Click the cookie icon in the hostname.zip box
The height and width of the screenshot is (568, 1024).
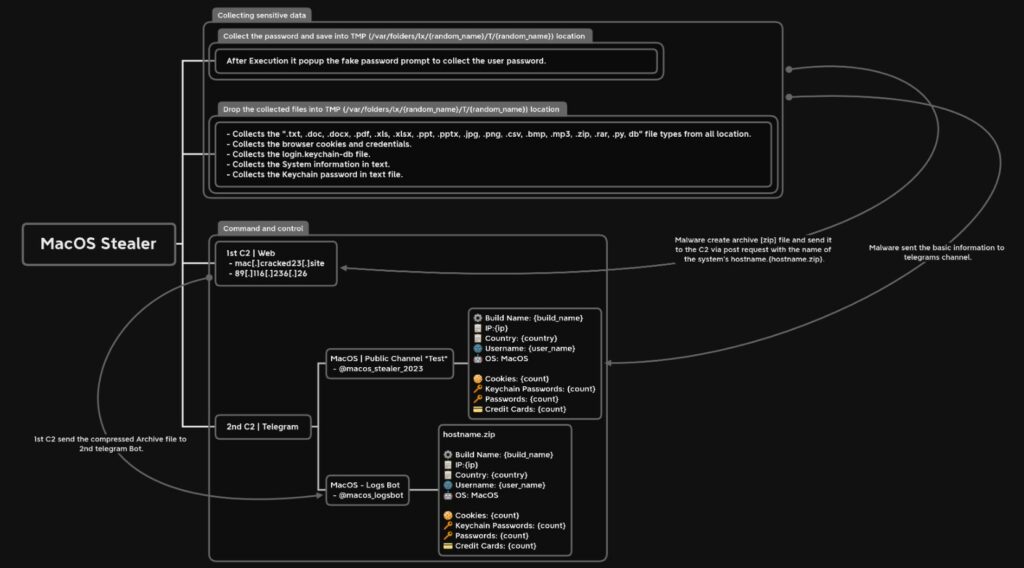(x=449, y=515)
